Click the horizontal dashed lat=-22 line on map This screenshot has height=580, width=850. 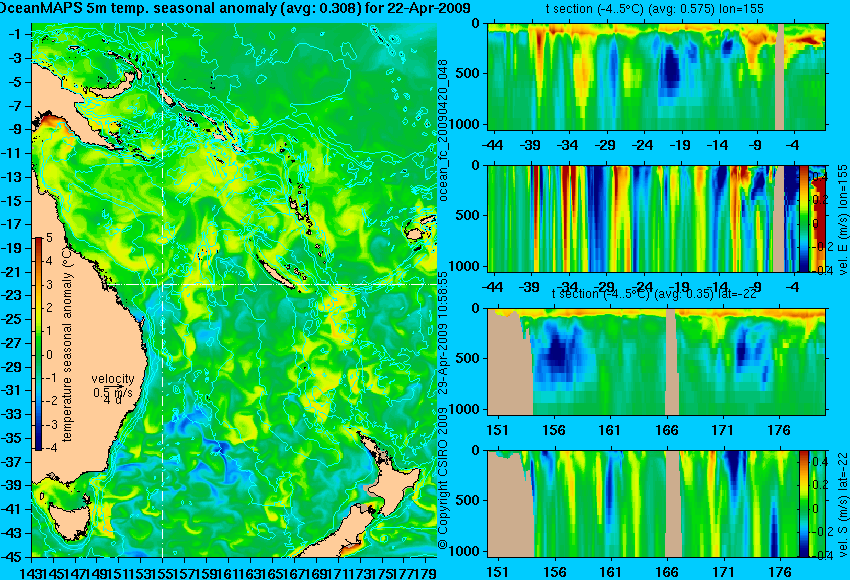click(x=271, y=284)
